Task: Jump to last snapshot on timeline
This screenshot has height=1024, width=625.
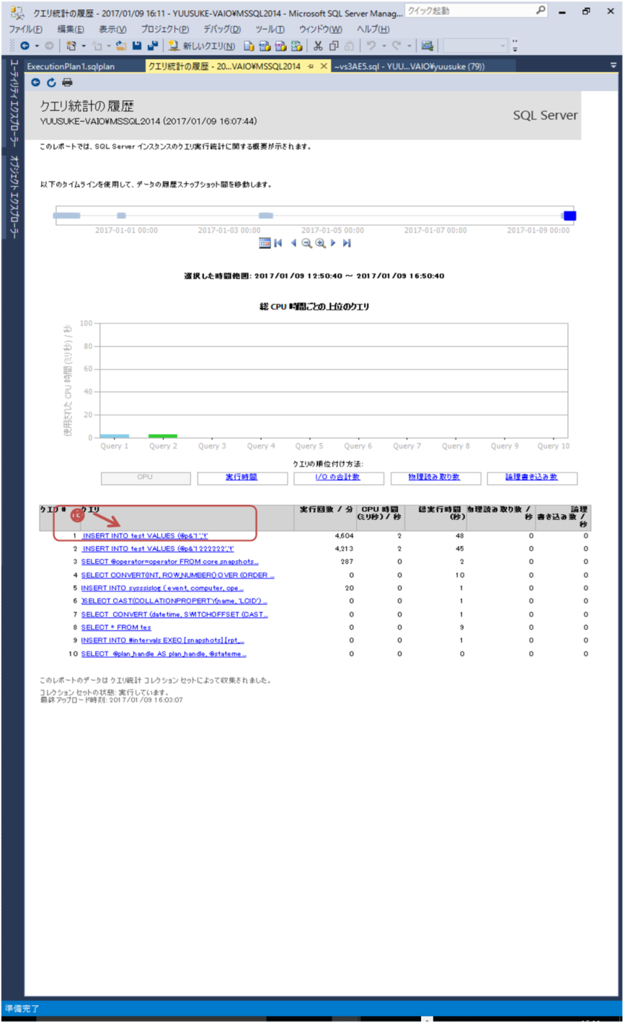Action: pos(347,243)
